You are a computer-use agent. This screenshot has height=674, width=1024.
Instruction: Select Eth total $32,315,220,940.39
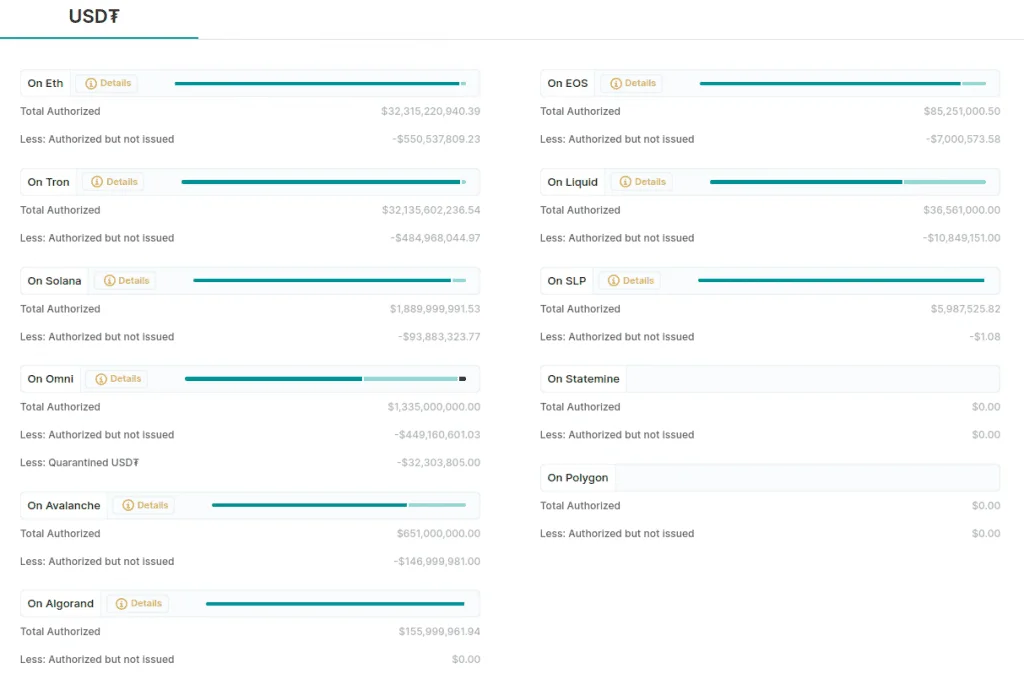pyautogui.click(x=430, y=111)
